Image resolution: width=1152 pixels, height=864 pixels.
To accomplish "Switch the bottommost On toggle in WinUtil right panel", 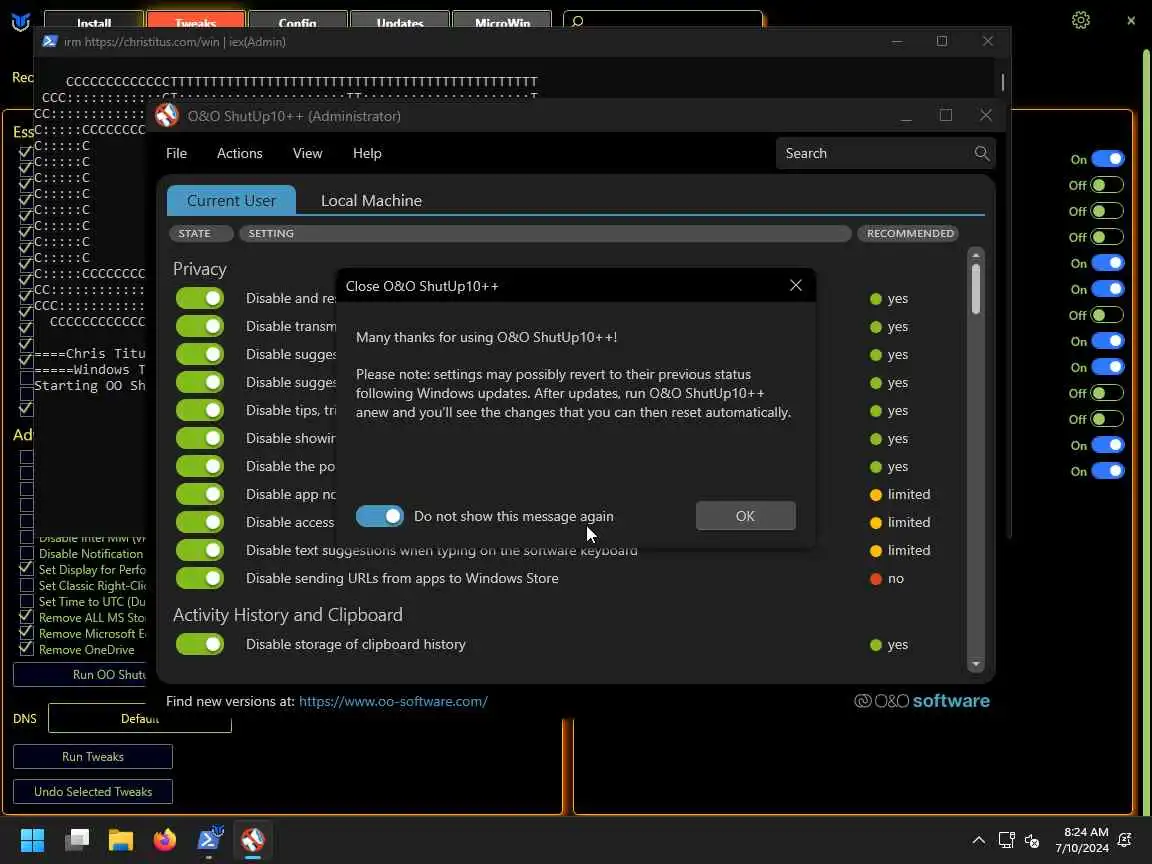I will tap(1107, 471).
